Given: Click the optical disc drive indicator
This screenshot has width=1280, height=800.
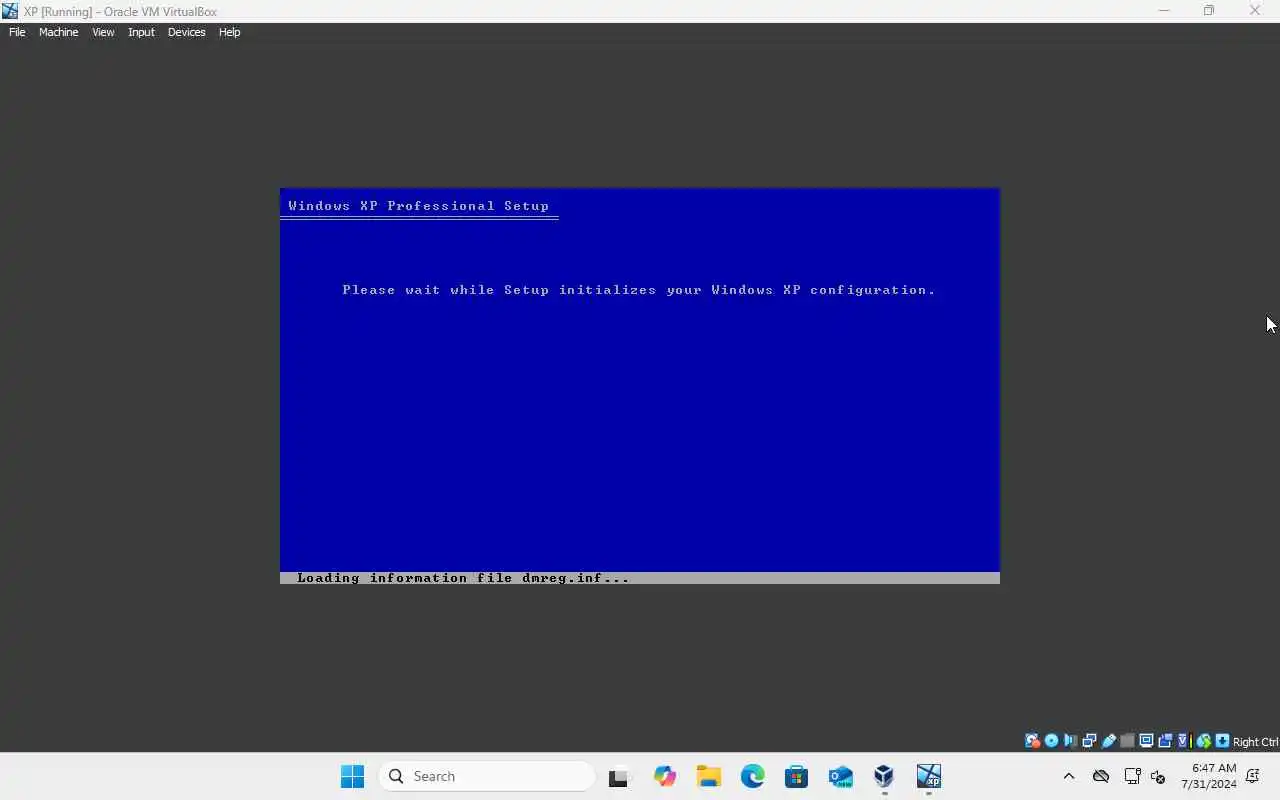Looking at the screenshot, I should point(1051,741).
